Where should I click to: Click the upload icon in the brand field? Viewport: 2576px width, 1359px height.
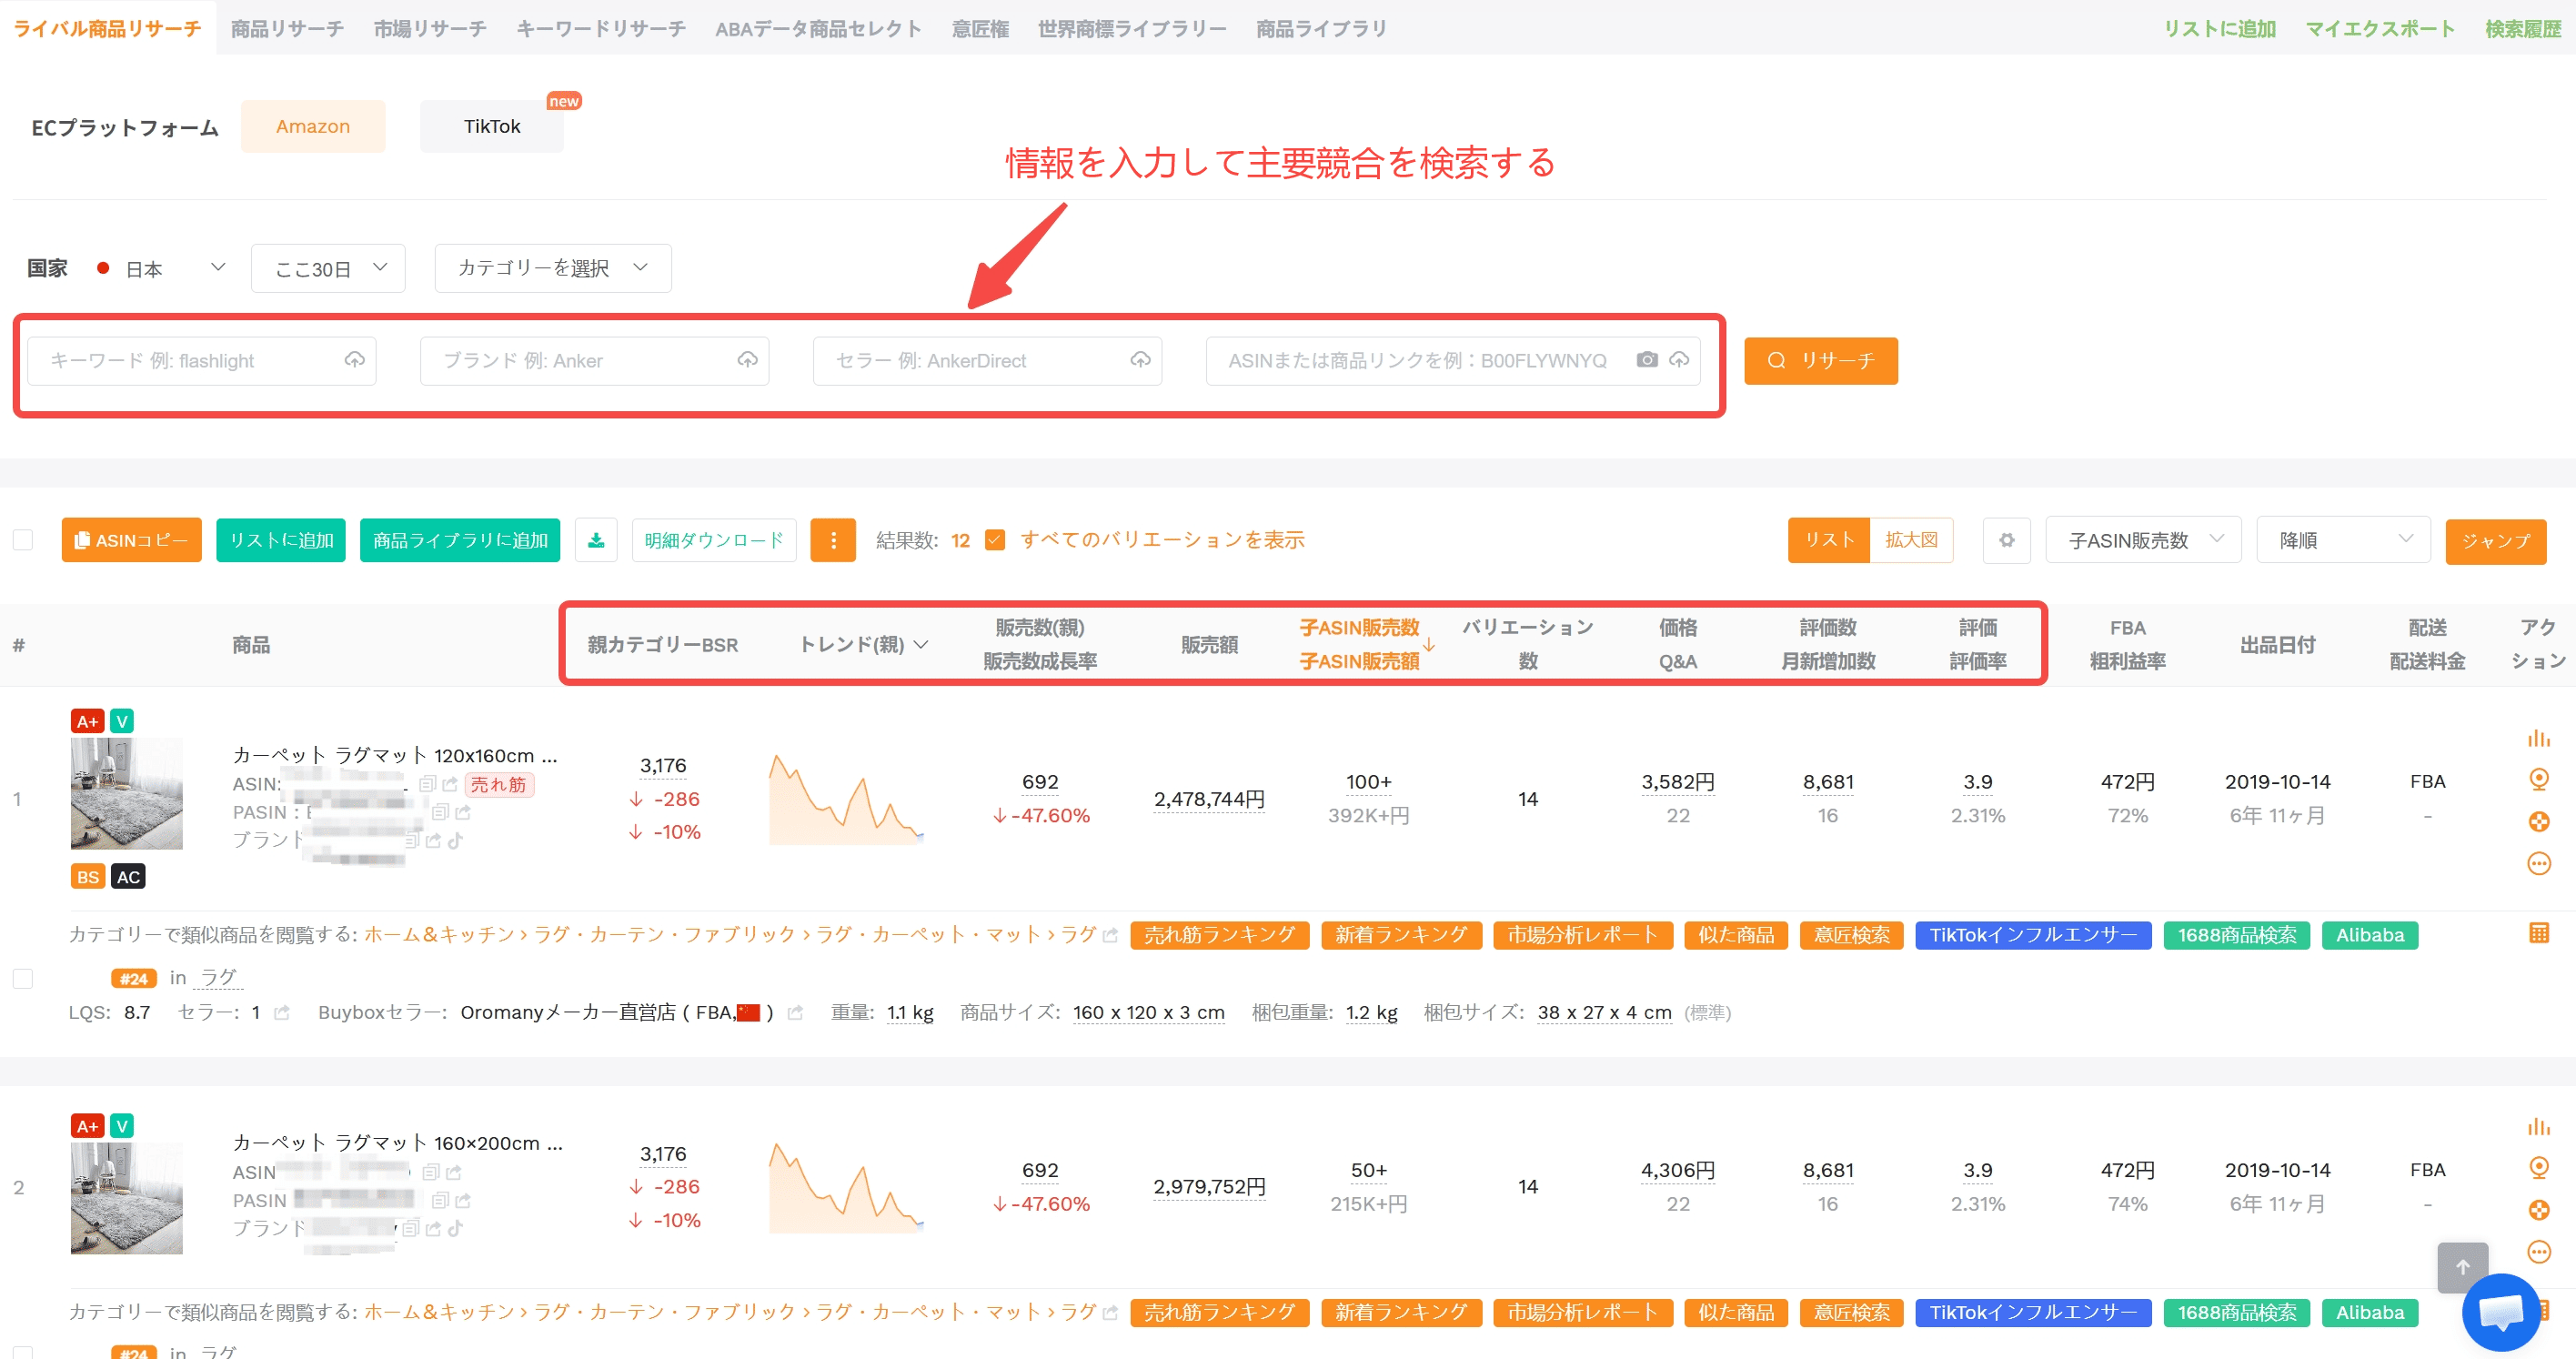(748, 360)
